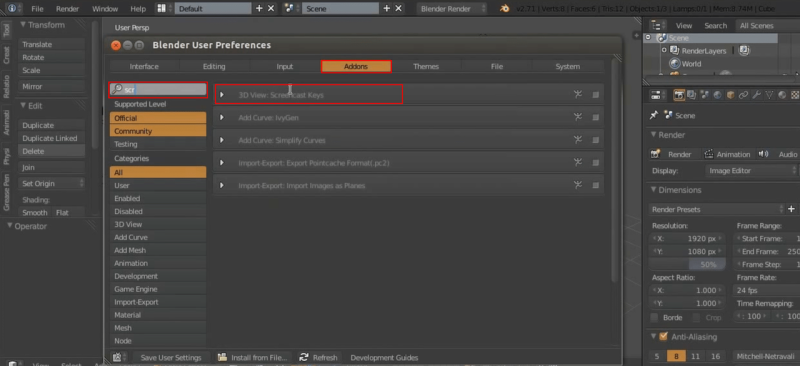This screenshot has width=800, height=366.
Task: Delete the current Scene with X icon
Action: pyautogui.click(x=398, y=8)
